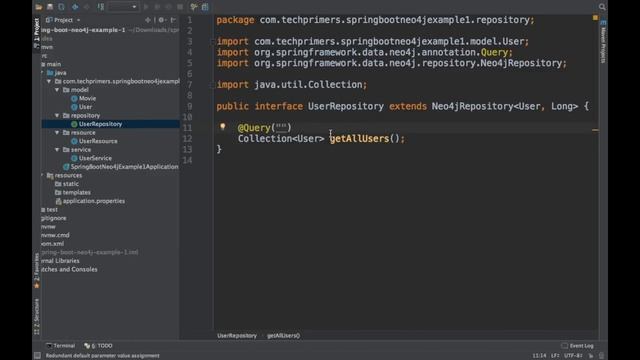This screenshot has width=640, height=360.
Task: Click the blue Back navigation icon
Action: coord(75,7)
